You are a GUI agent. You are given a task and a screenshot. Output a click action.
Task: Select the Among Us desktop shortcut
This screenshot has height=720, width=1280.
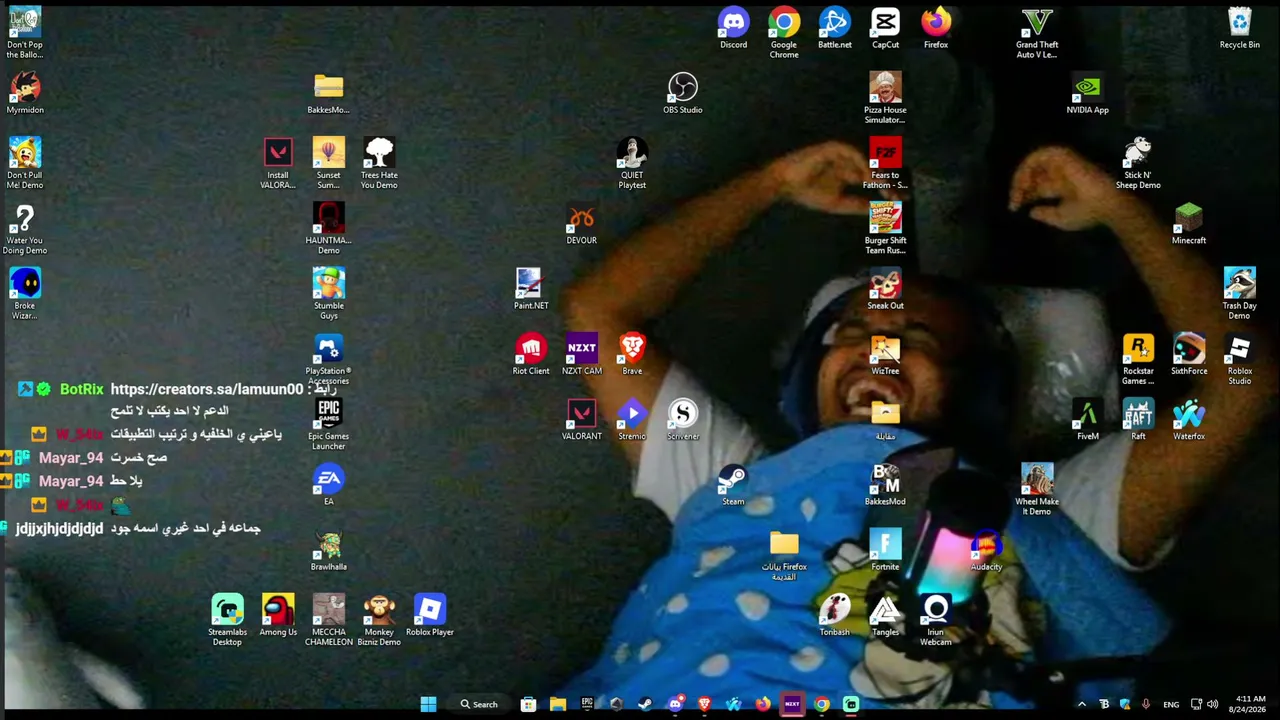(278, 615)
